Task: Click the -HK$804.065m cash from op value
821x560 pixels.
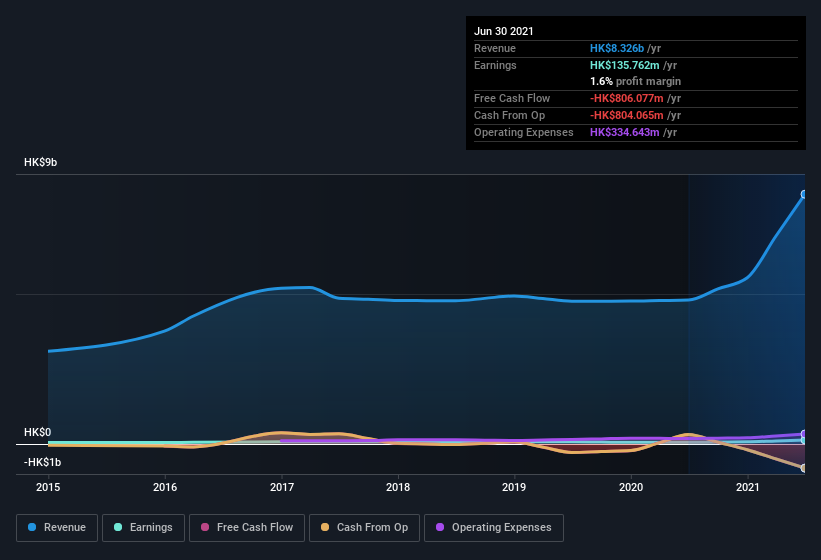Action: (x=627, y=115)
